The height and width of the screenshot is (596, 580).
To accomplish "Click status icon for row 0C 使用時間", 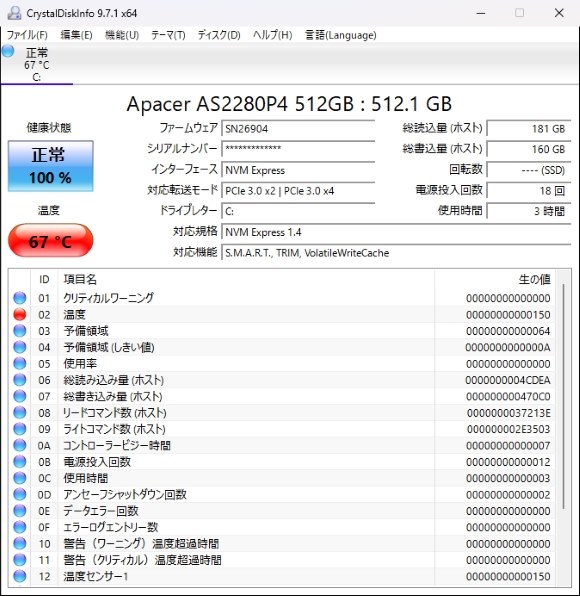I will point(20,478).
